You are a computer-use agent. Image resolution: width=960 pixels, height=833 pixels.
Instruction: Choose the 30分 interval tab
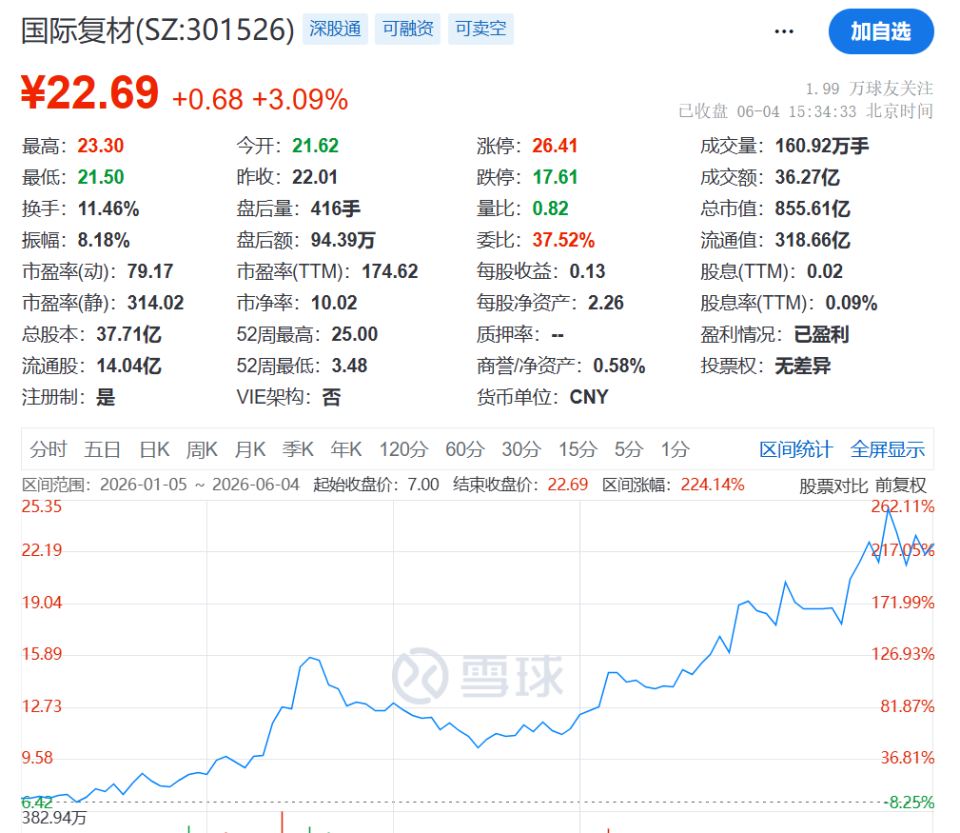pos(521,449)
